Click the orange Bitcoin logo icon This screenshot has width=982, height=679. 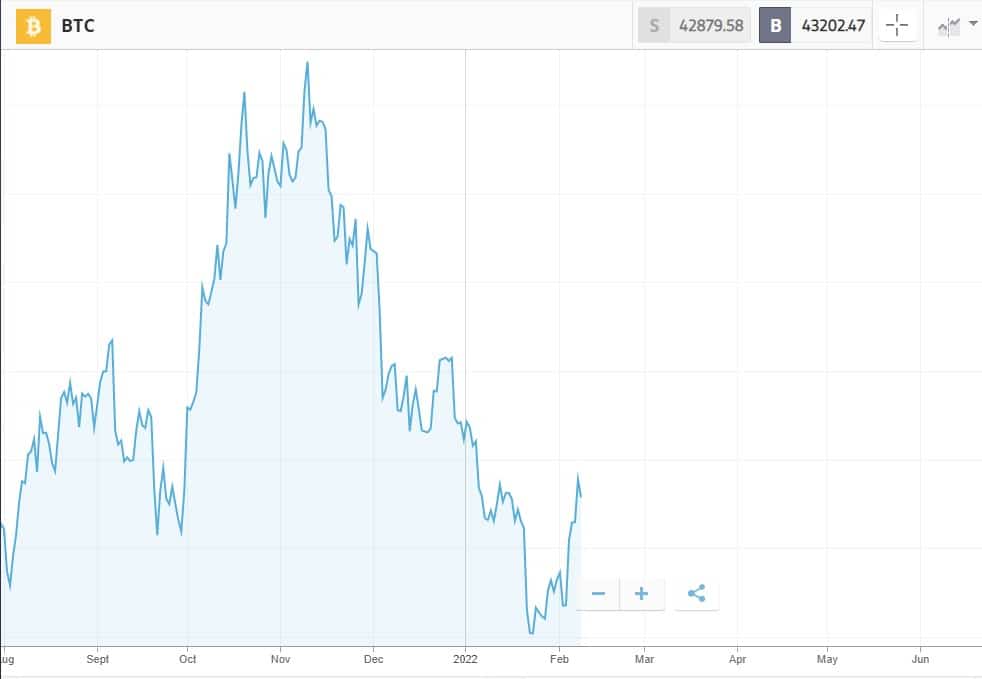click(33, 26)
